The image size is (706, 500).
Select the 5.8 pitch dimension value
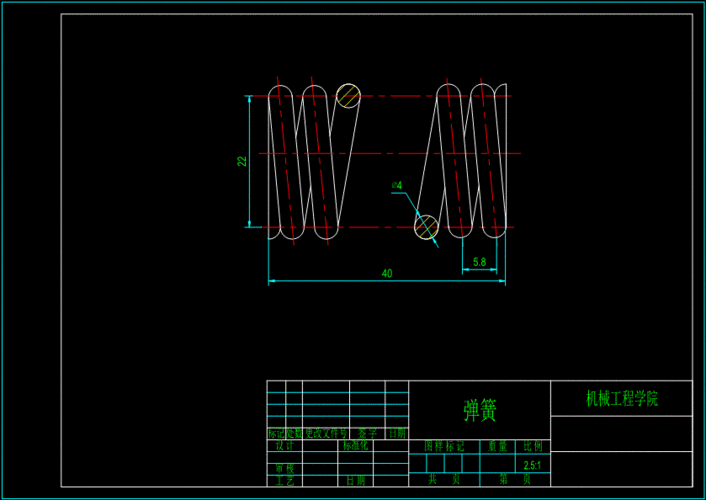(x=479, y=262)
